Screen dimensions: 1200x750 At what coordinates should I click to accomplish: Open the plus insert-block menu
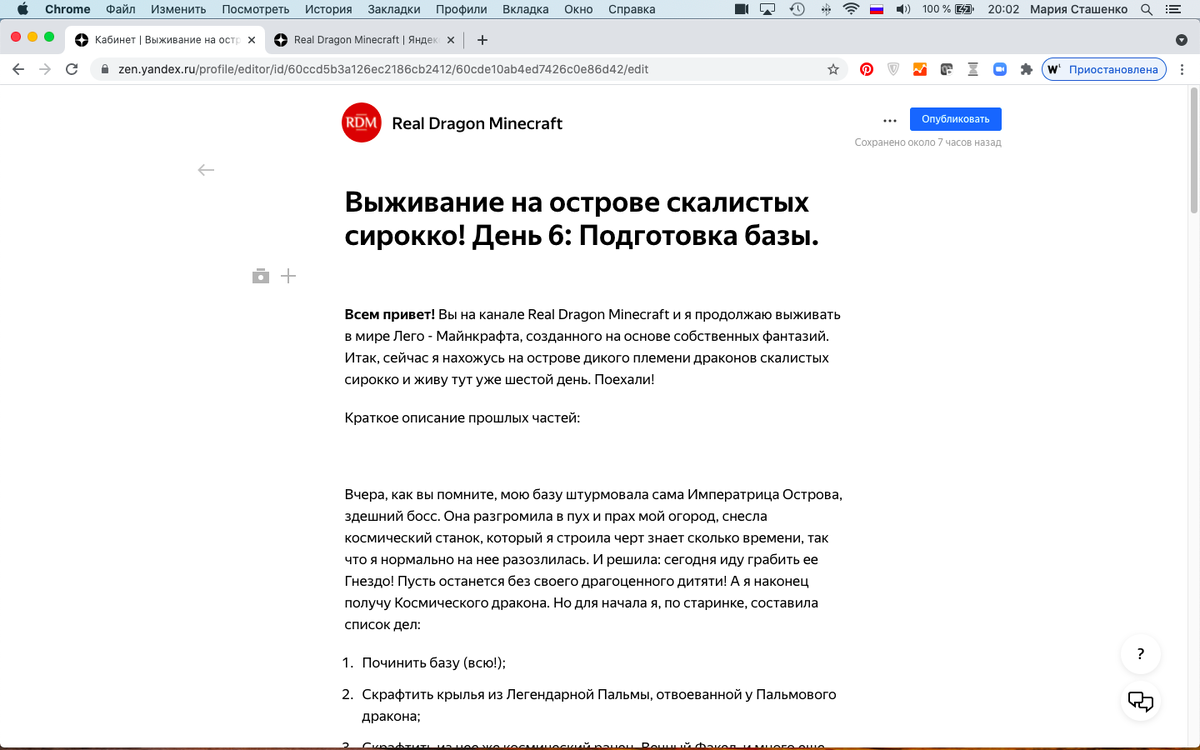288,276
